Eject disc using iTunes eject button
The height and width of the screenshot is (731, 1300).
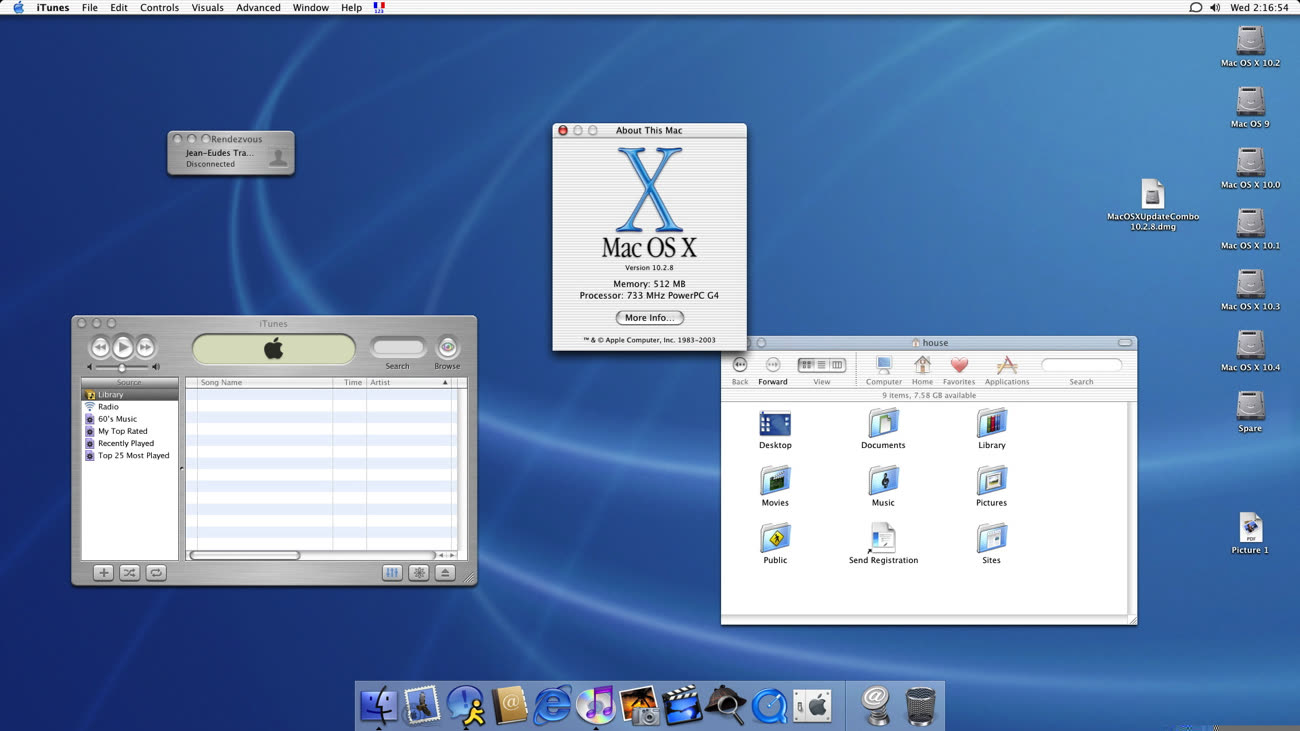coord(445,573)
